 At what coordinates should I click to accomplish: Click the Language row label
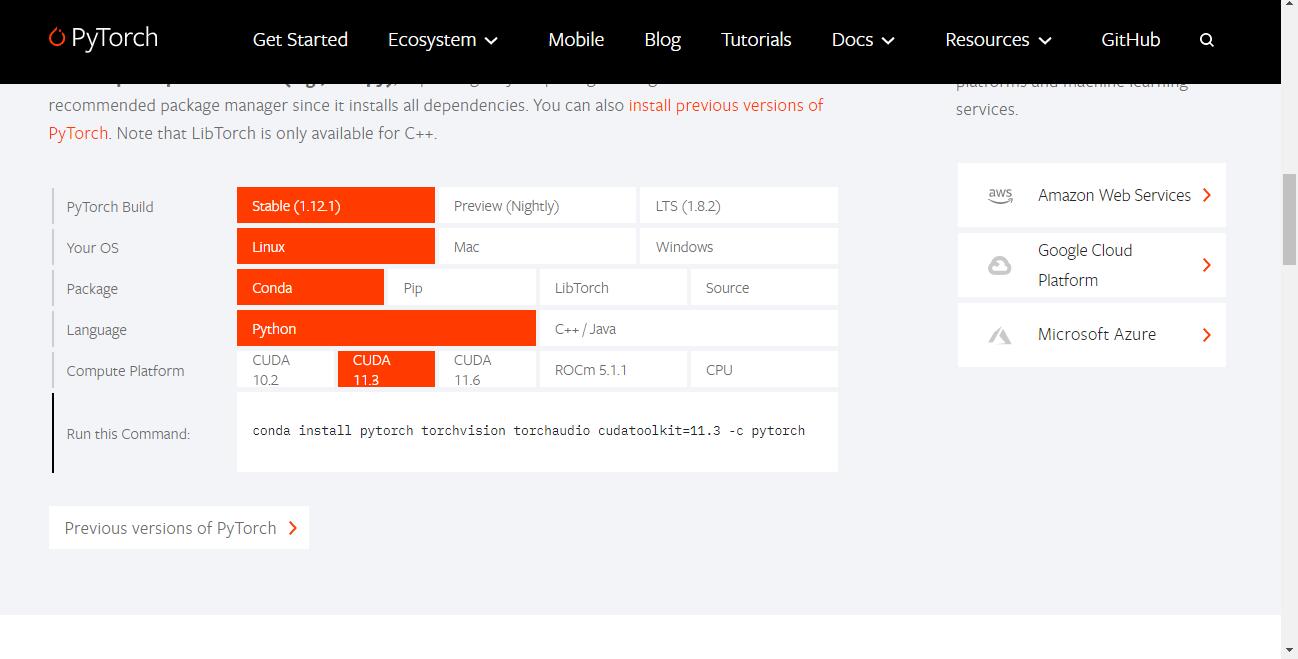click(96, 329)
